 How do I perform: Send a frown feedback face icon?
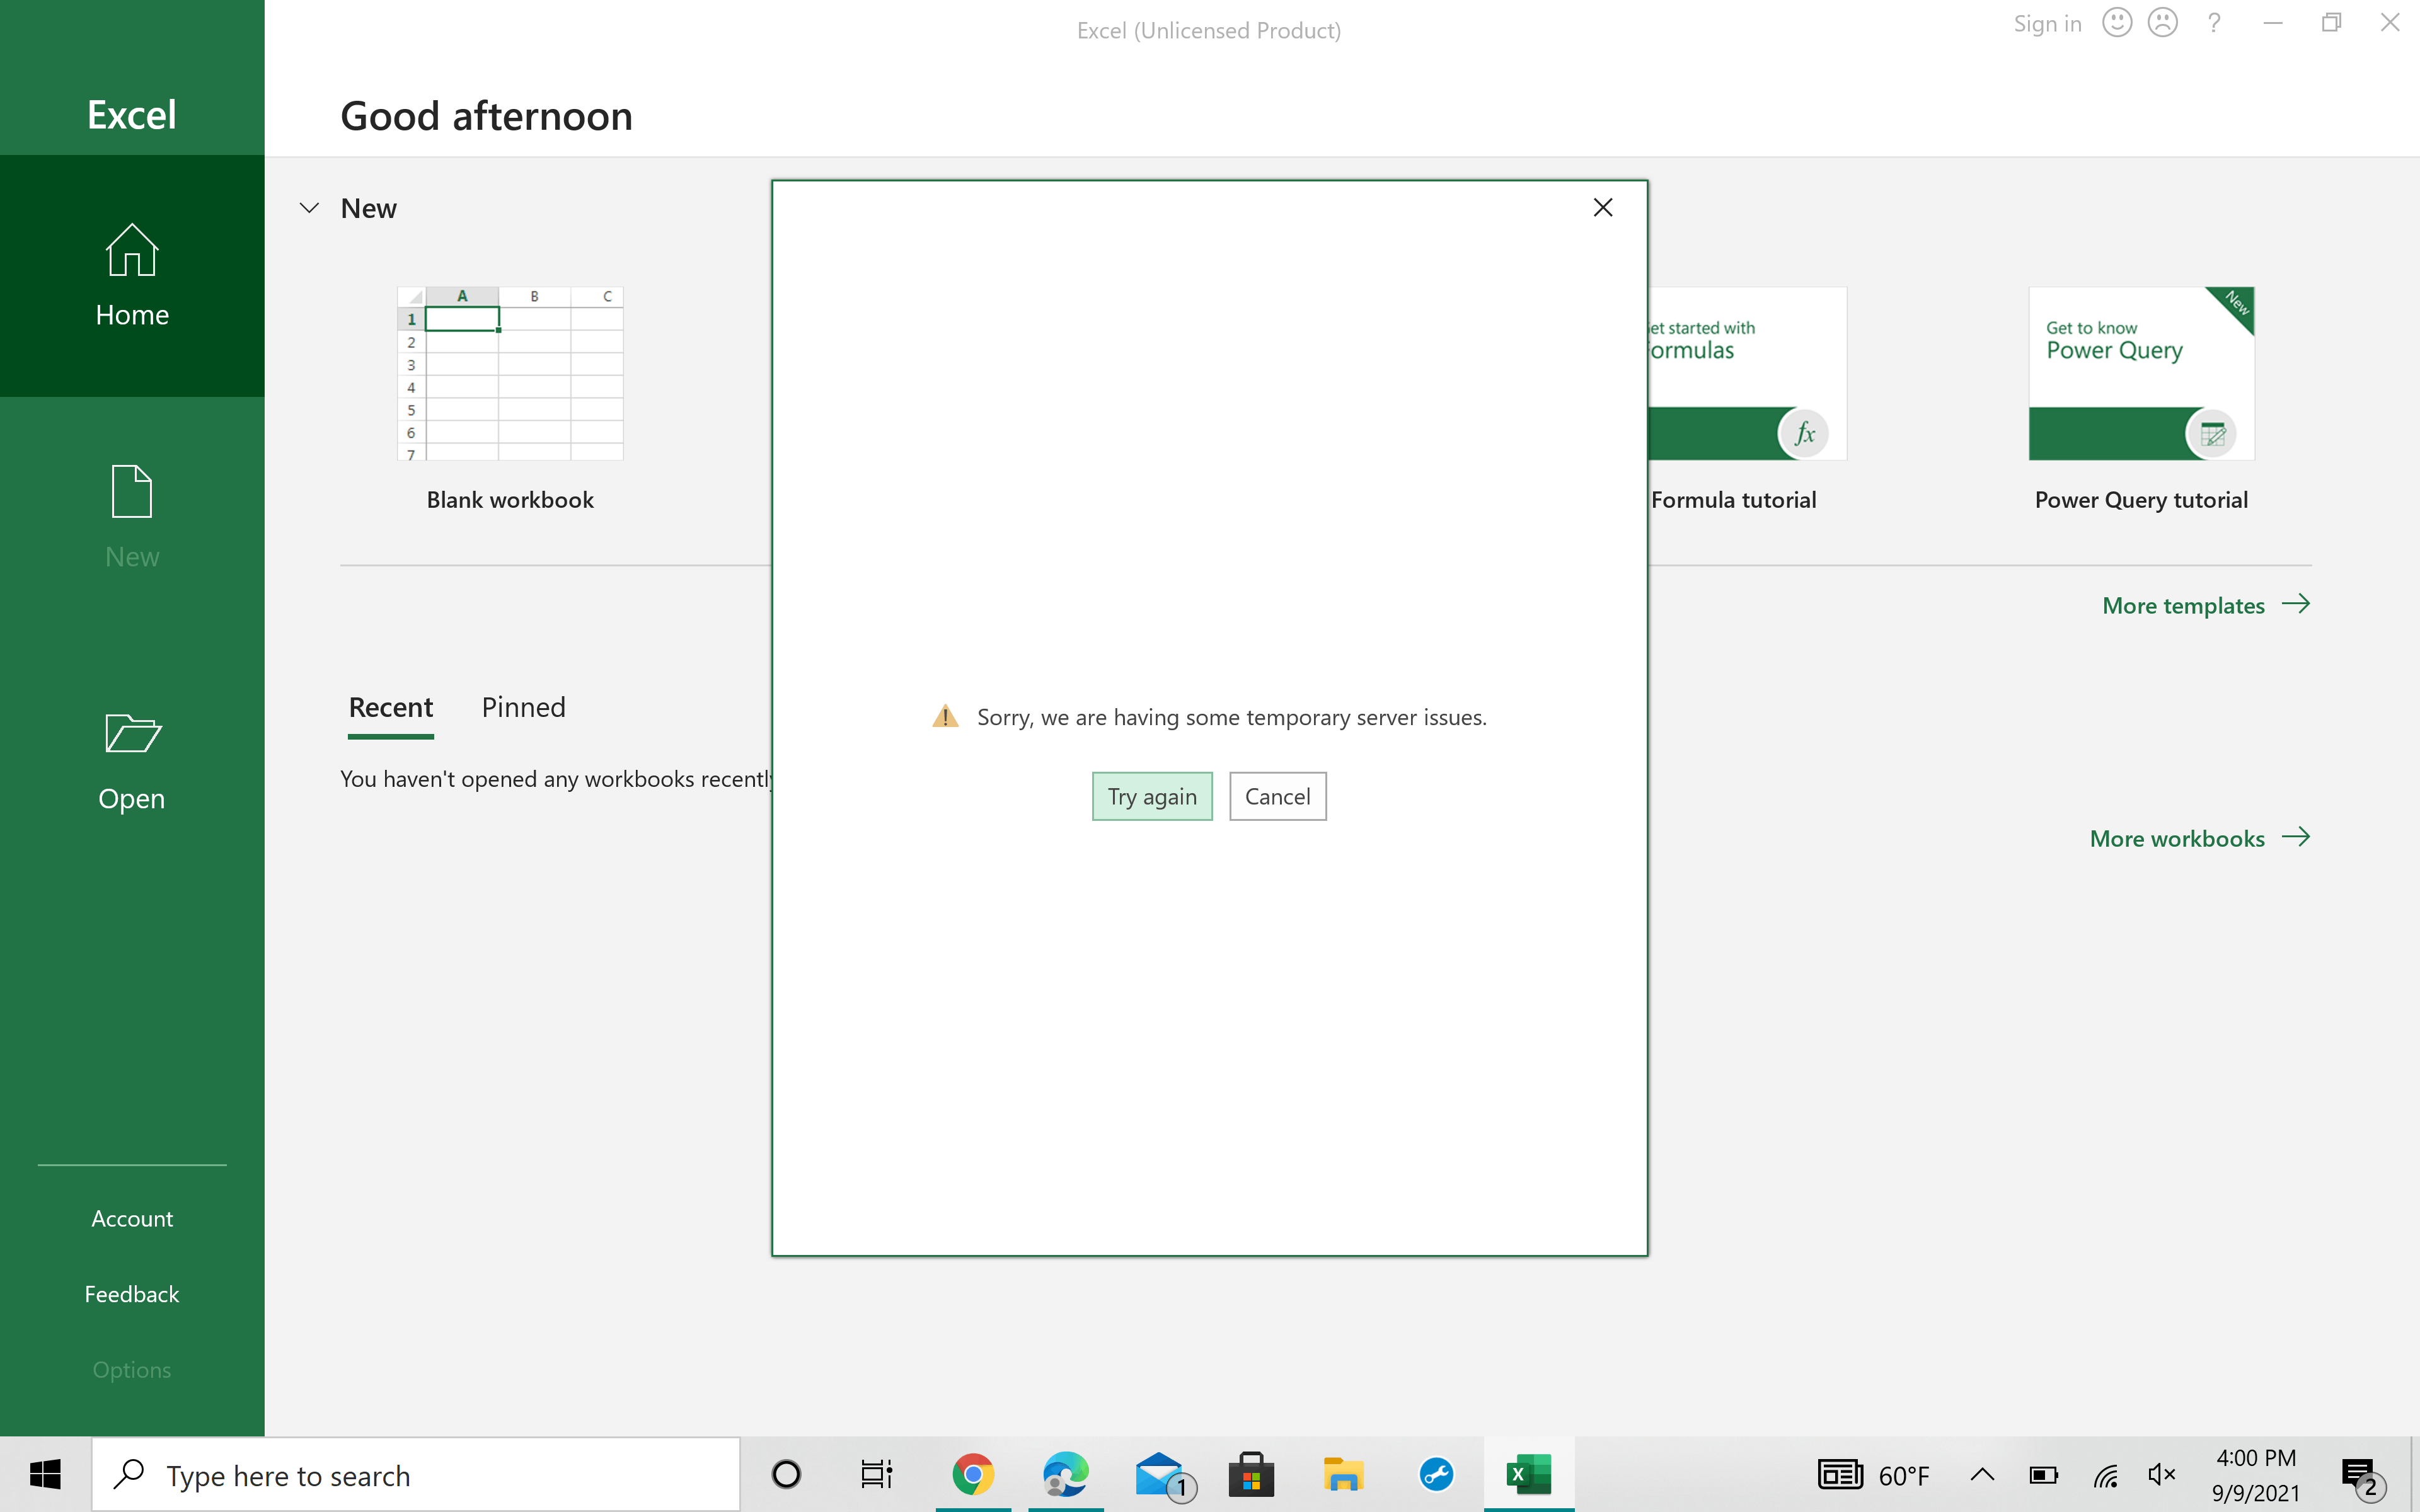2162,23
